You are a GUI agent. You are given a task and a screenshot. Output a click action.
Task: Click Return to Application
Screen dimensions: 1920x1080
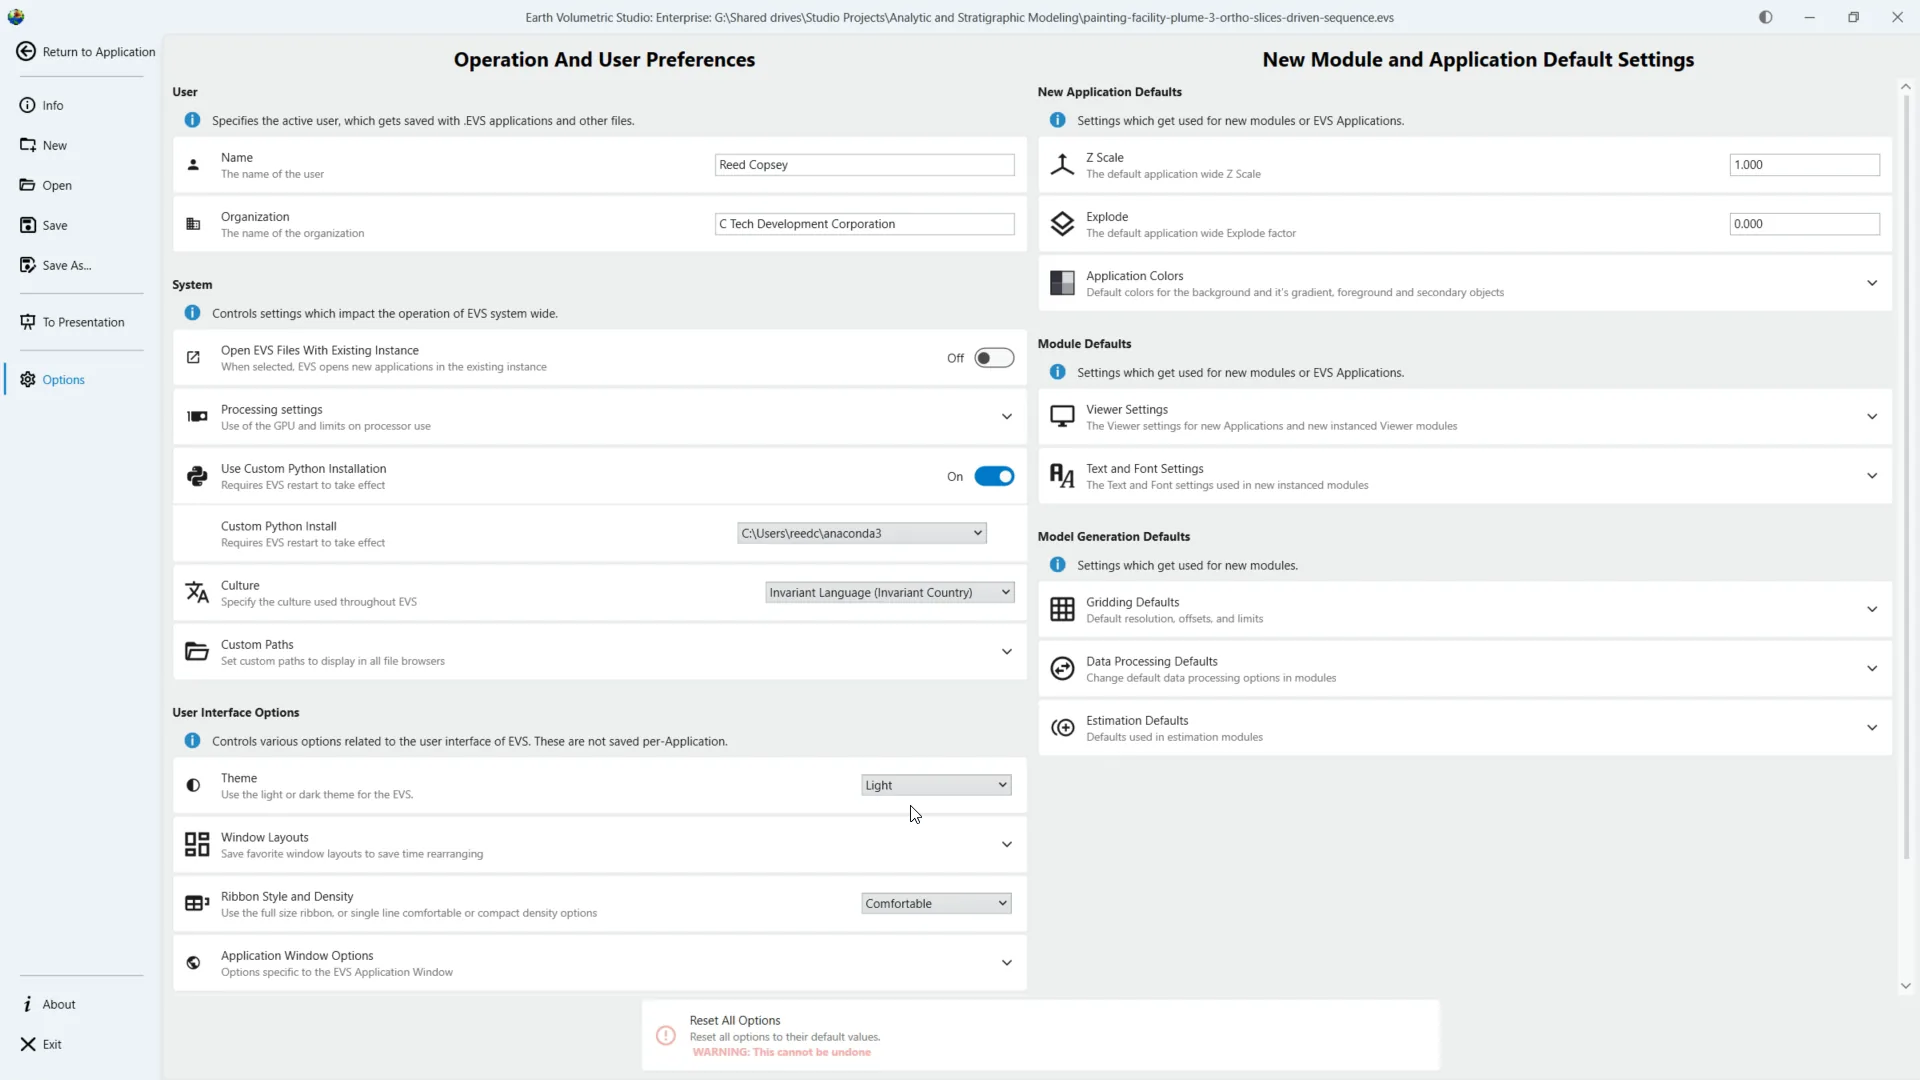pos(86,52)
